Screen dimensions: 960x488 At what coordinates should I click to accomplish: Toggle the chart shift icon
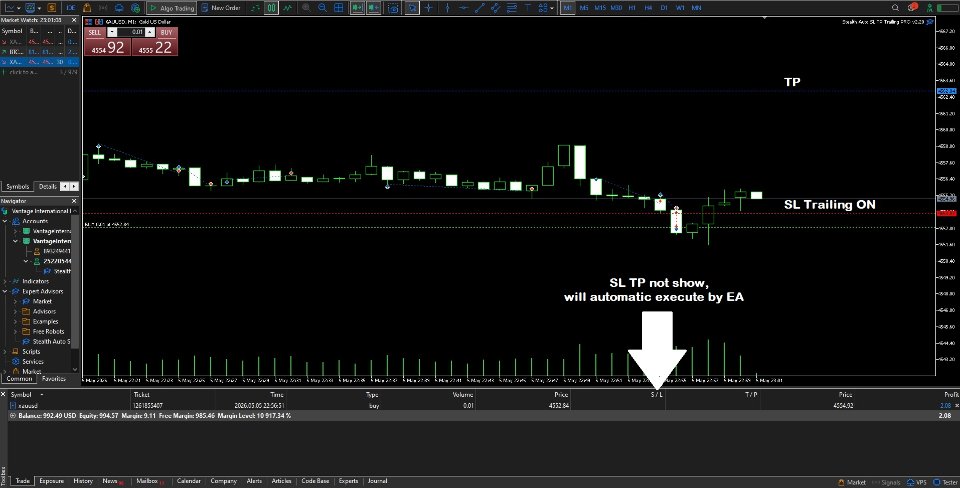[x=373, y=8]
